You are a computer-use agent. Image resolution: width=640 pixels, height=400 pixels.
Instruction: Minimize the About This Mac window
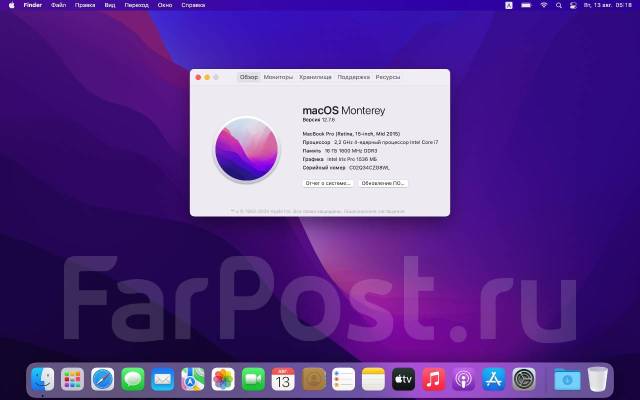click(207, 77)
